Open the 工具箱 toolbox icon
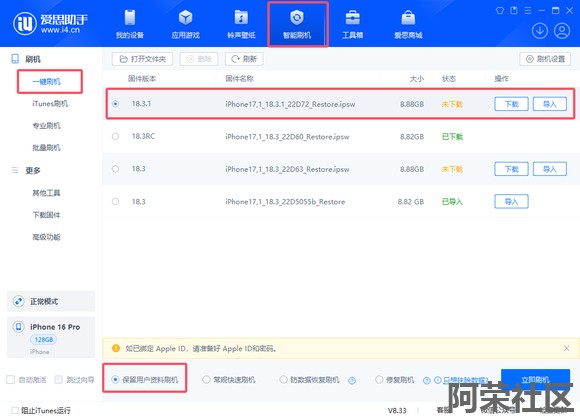The height and width of the screenshot is (419, 580). tap(353, 24)
